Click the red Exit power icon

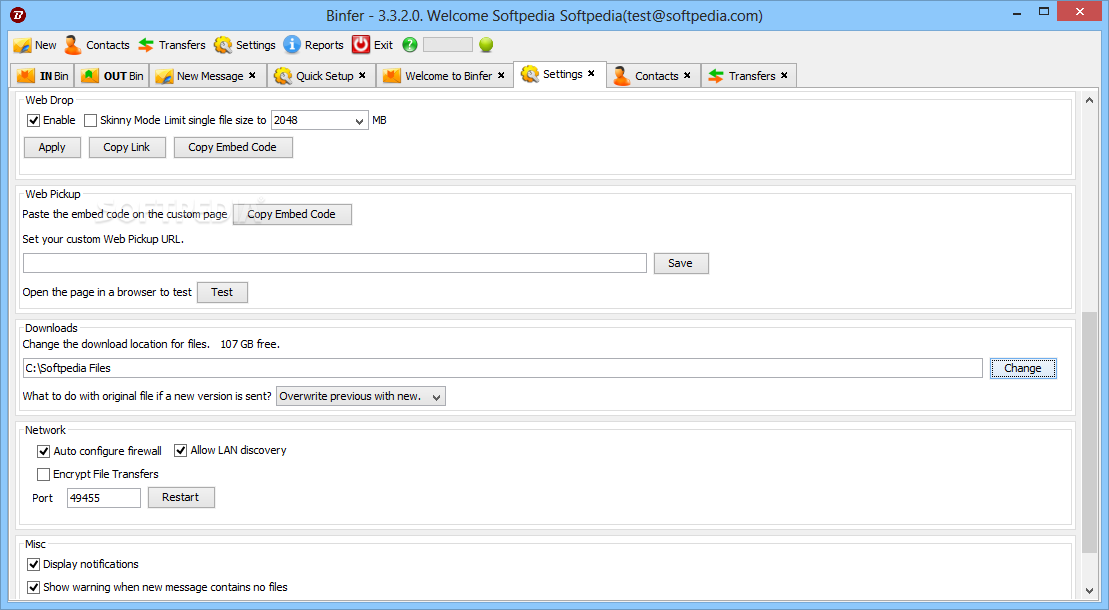[x=361, y=45]
